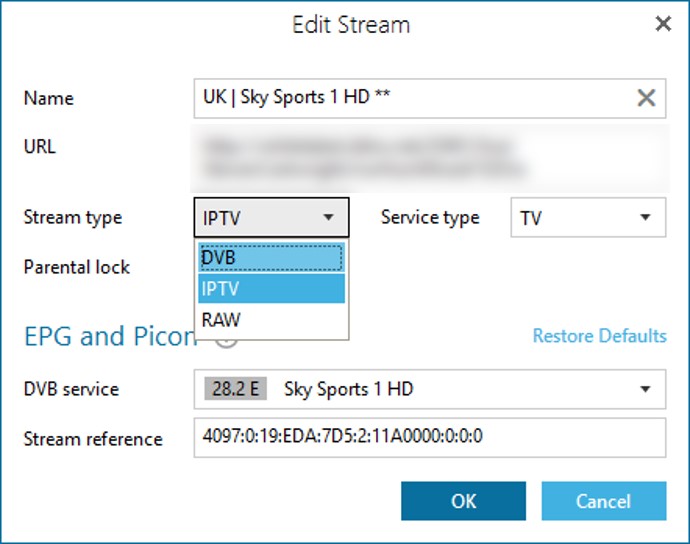Open the Stream type dropdown

pyautogui.click(x=272, y=217)
